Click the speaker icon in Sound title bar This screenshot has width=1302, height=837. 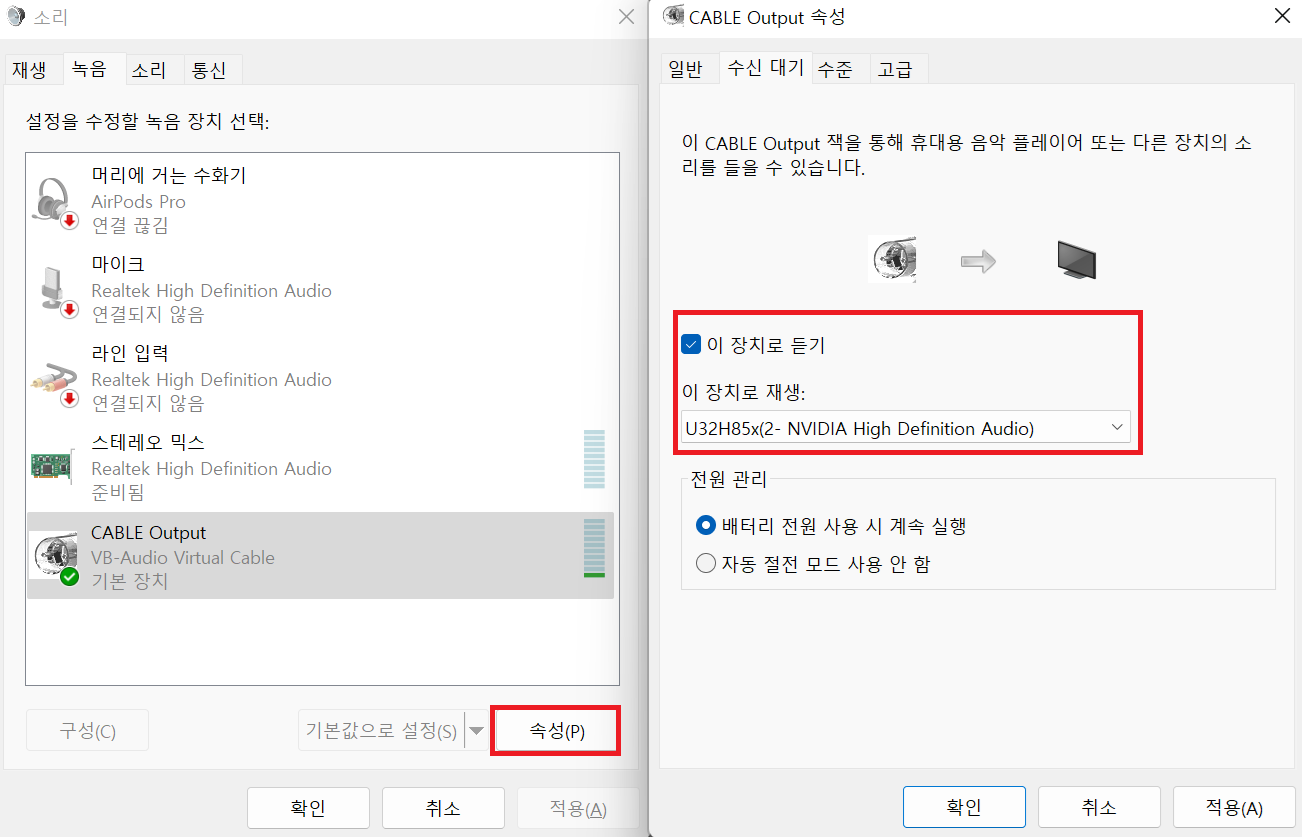[x=15, y=17]
